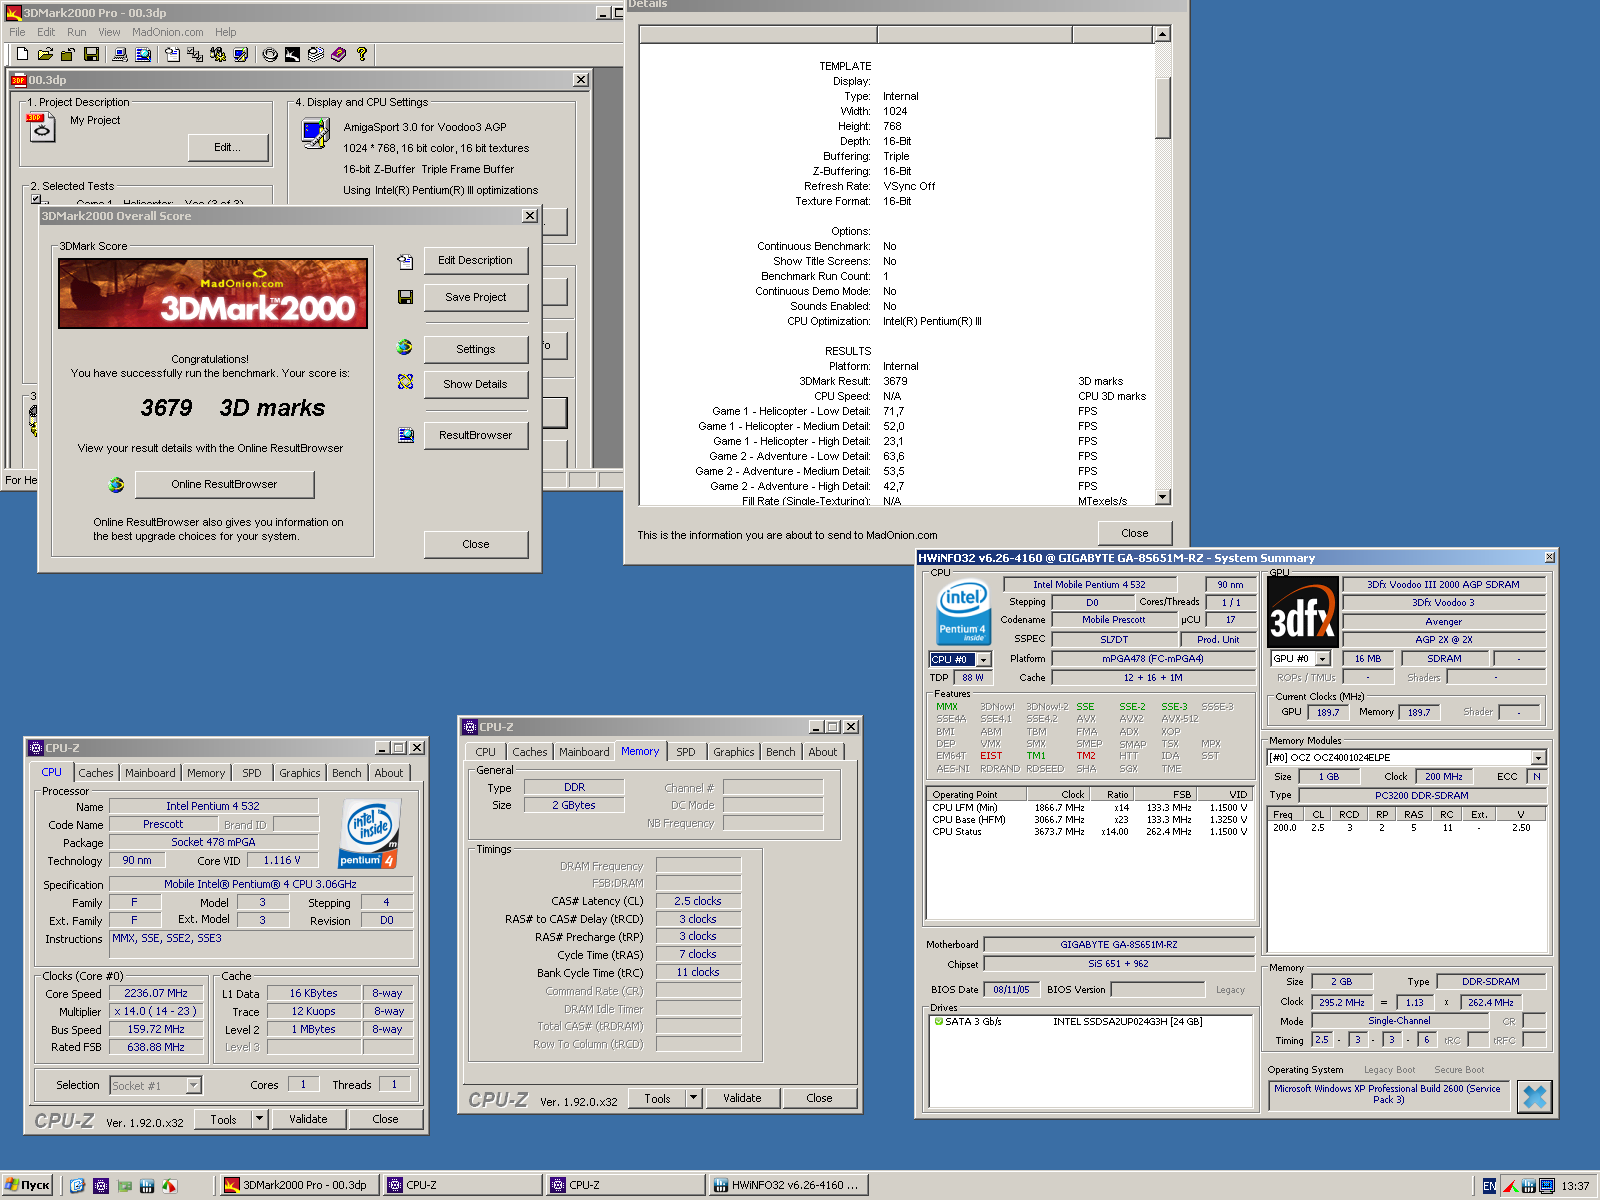Open the Socket #1 Selection dropdown in CPU-Z

[194, 1085]
